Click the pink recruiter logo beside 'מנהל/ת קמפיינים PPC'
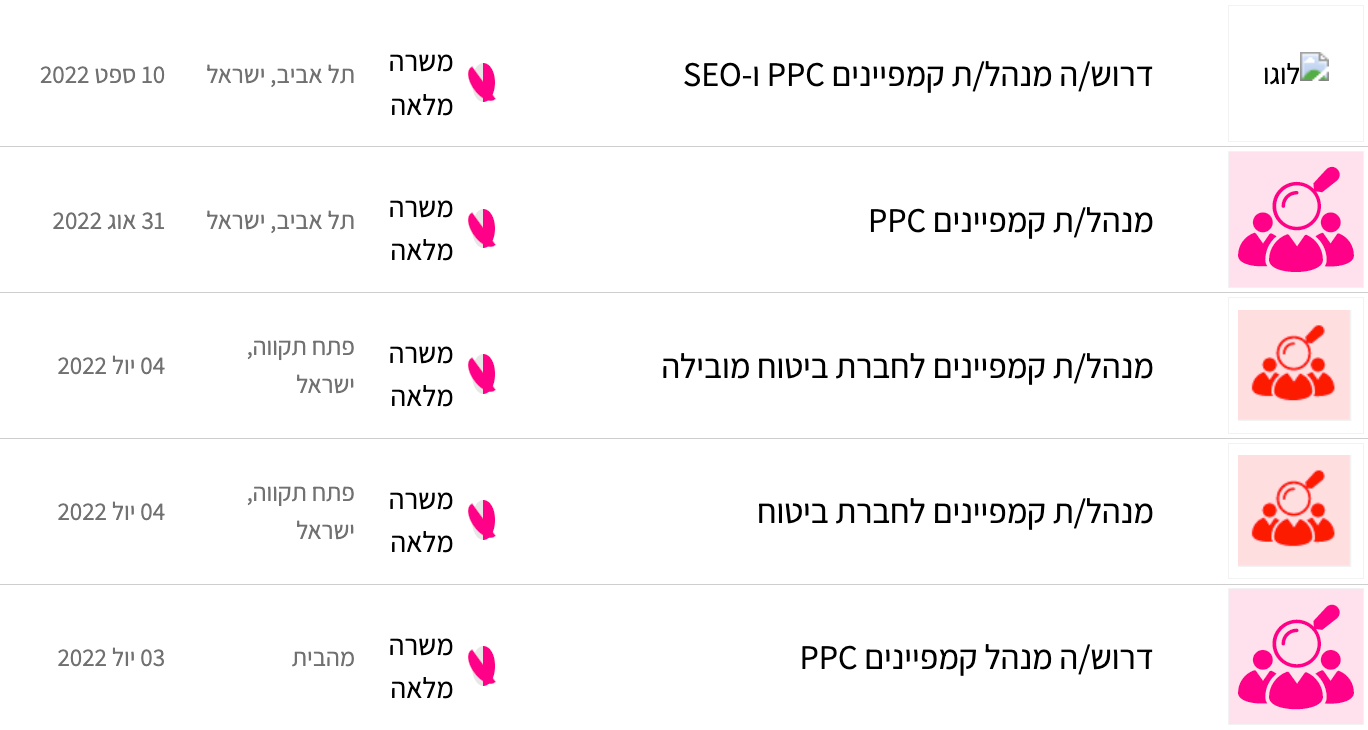 (1296, 220)
